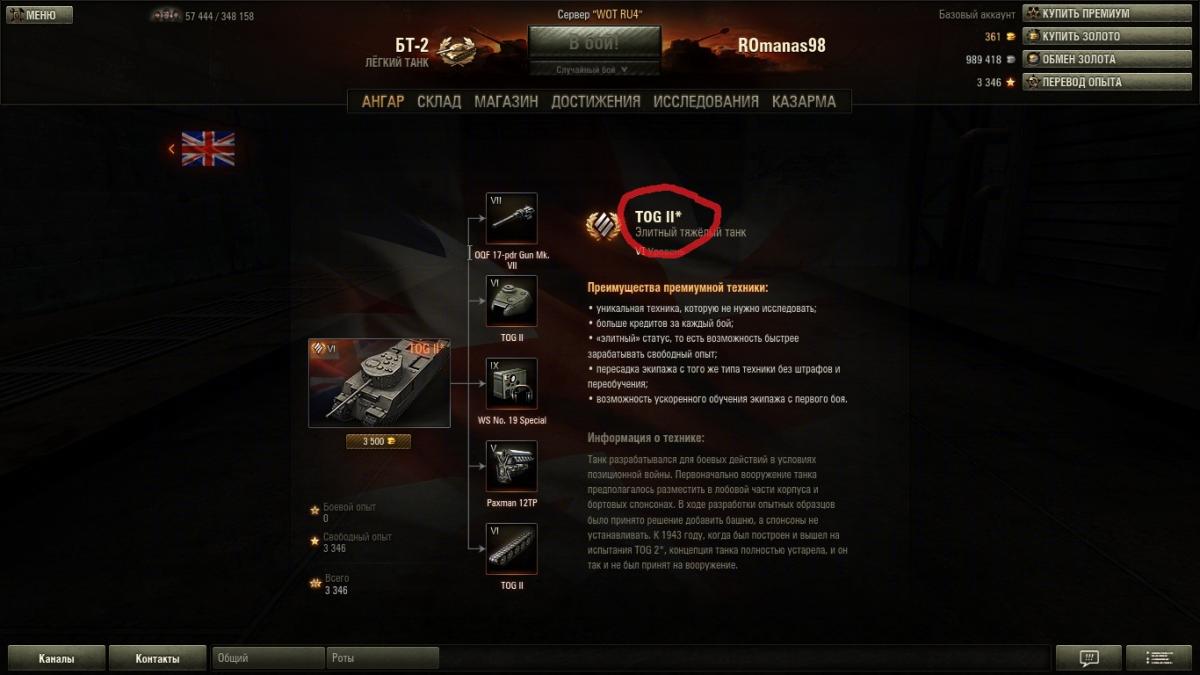This screenshot has height=675, width=1200.
Task: Select the TOG II turret module icon
Action: pos(511,301)
